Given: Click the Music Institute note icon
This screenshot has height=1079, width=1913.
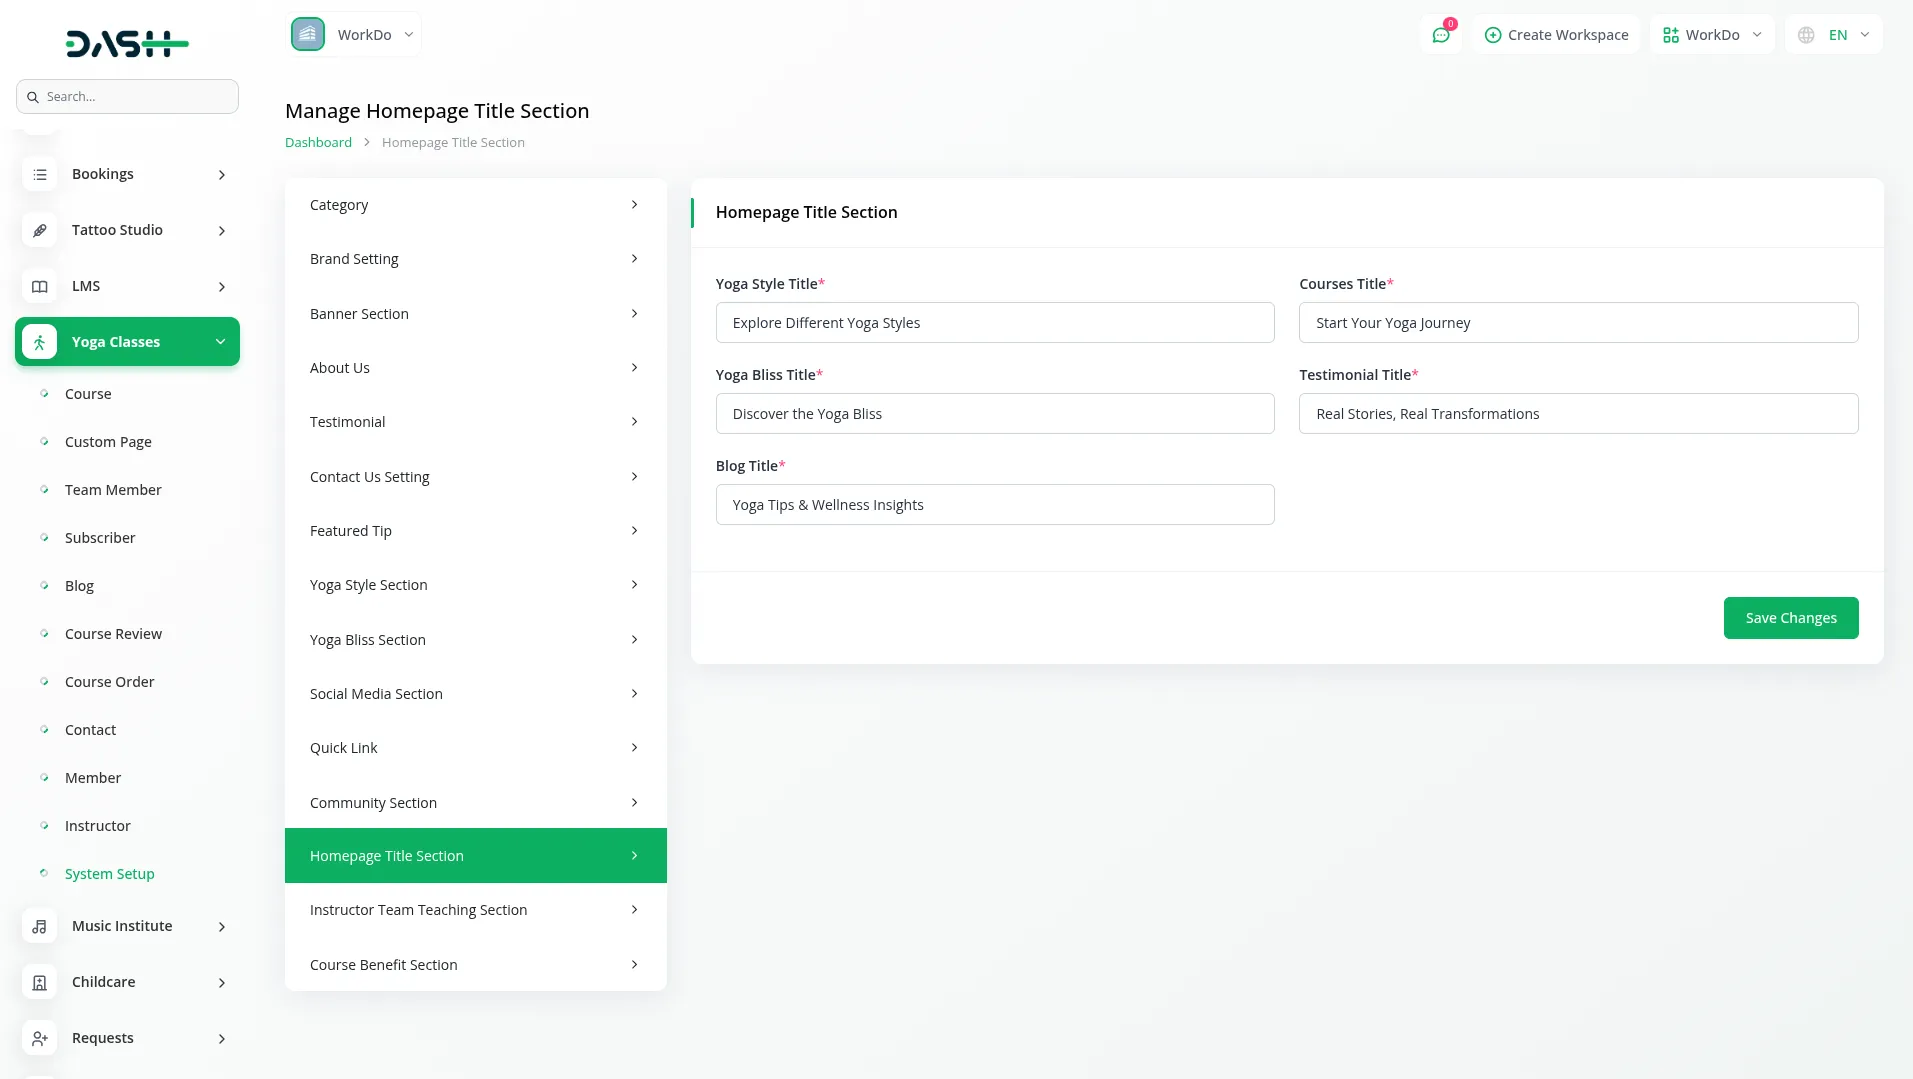Looking at the screenshot, I should [x=39, y=926].
